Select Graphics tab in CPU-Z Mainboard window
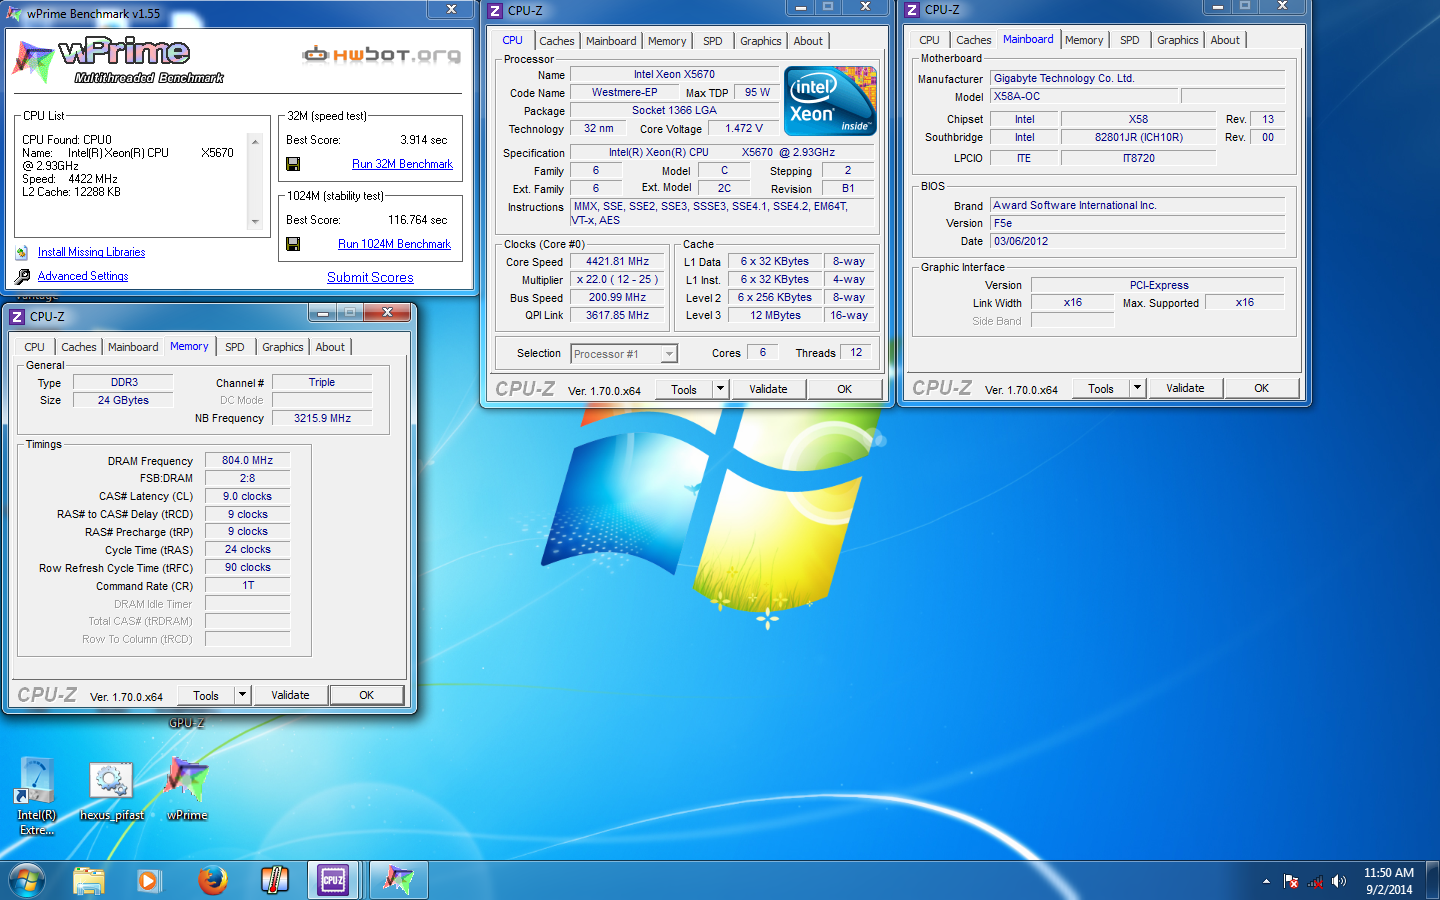 point(1177,40)
